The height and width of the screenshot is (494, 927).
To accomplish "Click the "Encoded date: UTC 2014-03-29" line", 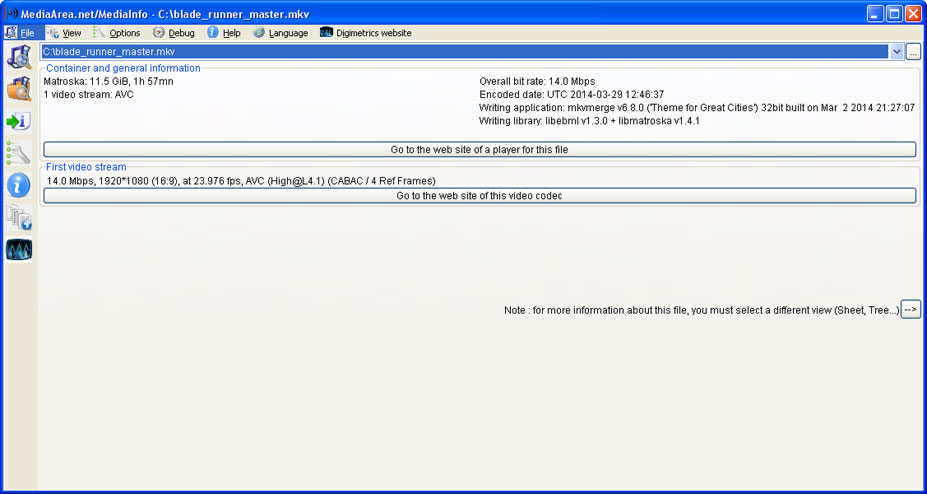I will pyautogui.click(x=572, y=95).
